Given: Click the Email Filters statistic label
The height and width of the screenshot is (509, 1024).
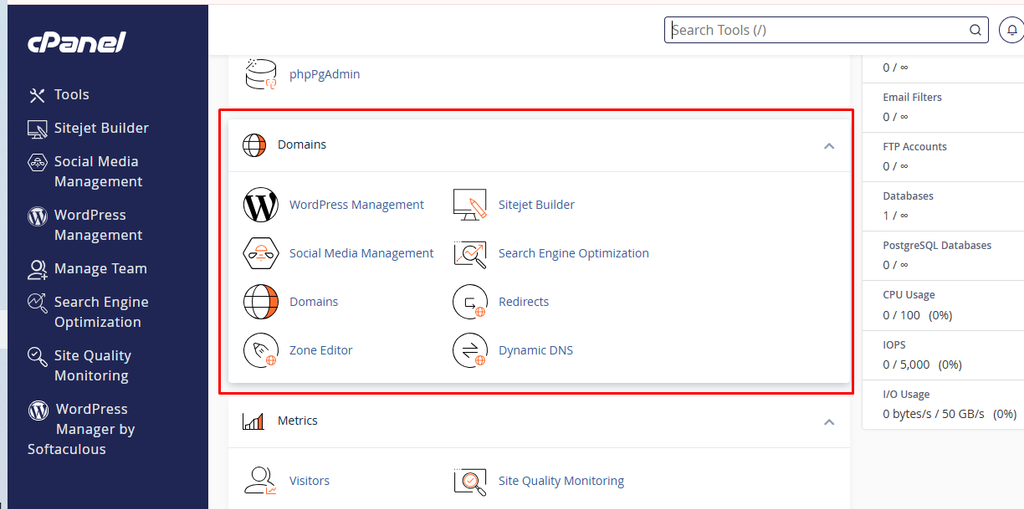Looking at the screenshot, I should click(x=912, y=97).
